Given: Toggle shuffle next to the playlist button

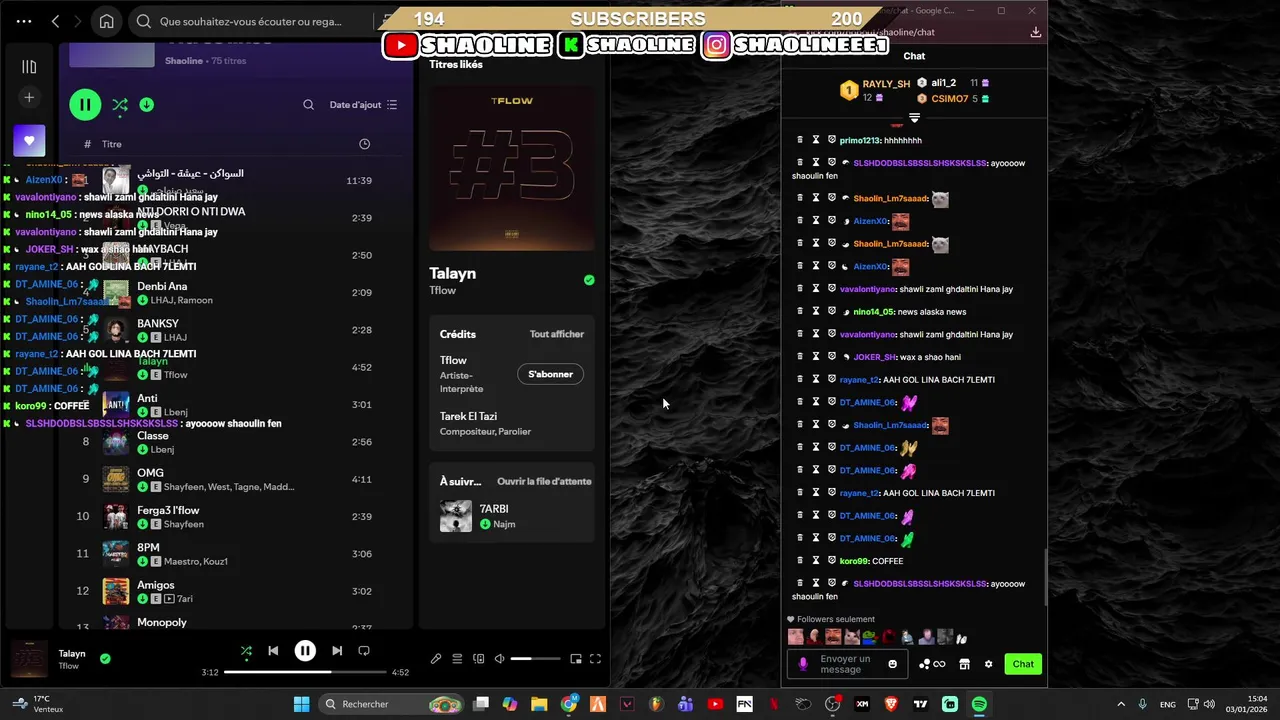Looking at the screenshot, I should coord(120,104).
